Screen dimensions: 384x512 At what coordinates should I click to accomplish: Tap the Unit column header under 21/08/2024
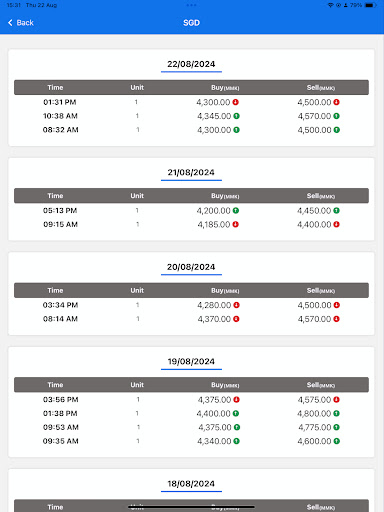coord(137,196)
